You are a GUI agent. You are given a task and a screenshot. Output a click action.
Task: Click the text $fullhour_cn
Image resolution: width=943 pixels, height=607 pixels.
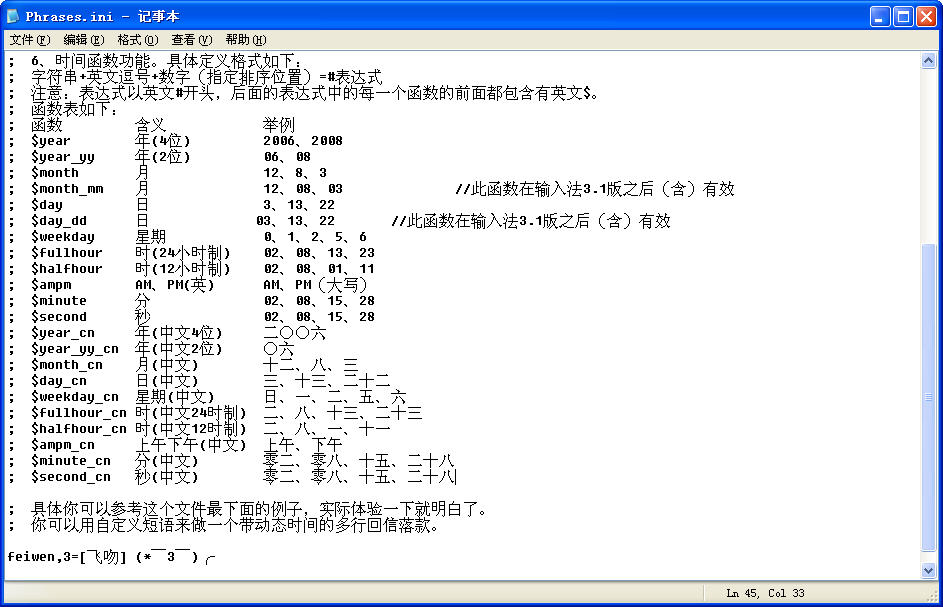[x=79, y=413]
